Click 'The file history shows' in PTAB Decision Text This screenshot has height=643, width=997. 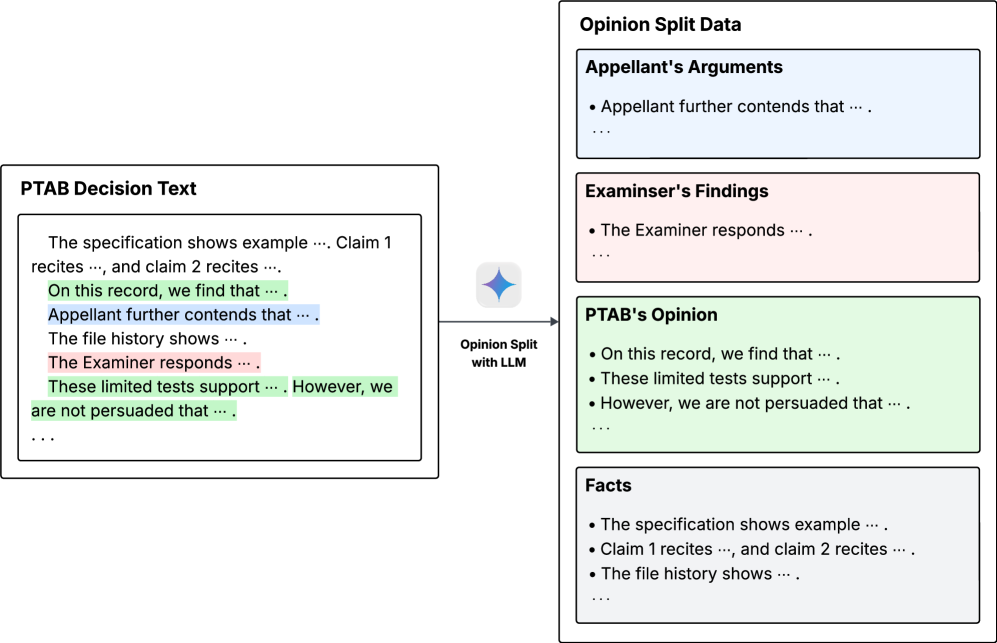point(146,339)
